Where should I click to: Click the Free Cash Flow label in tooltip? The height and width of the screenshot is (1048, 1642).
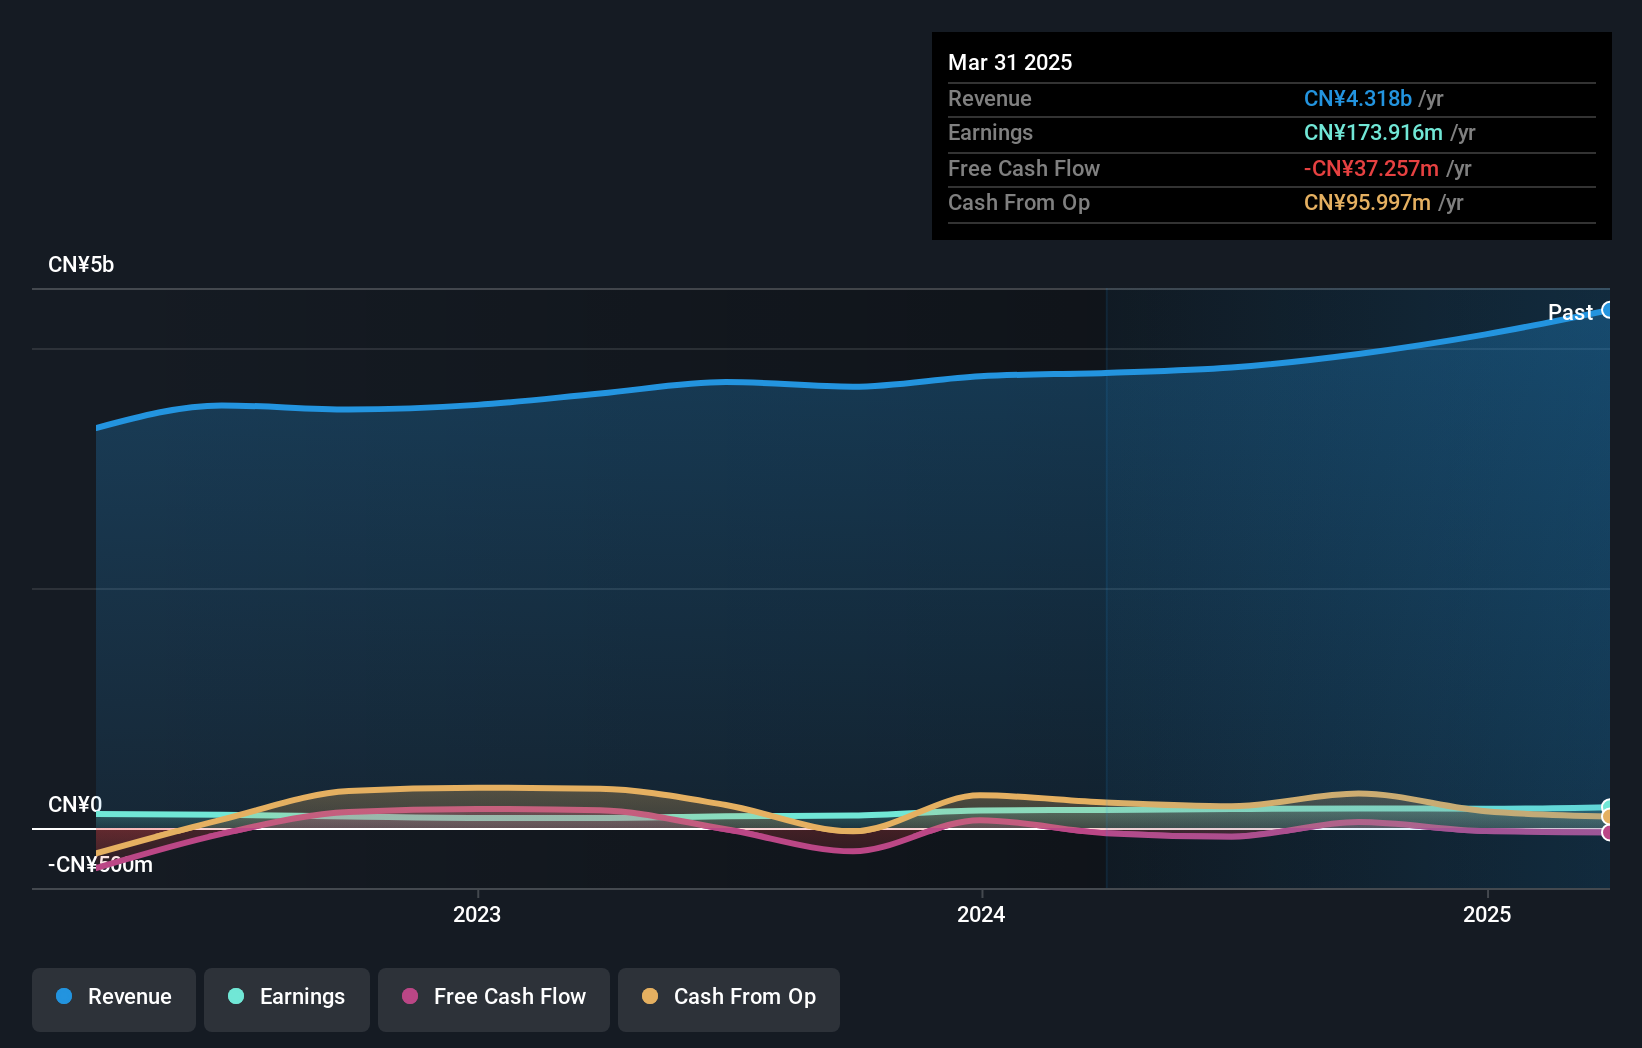pyautogui.click(x=1024, y=168)
